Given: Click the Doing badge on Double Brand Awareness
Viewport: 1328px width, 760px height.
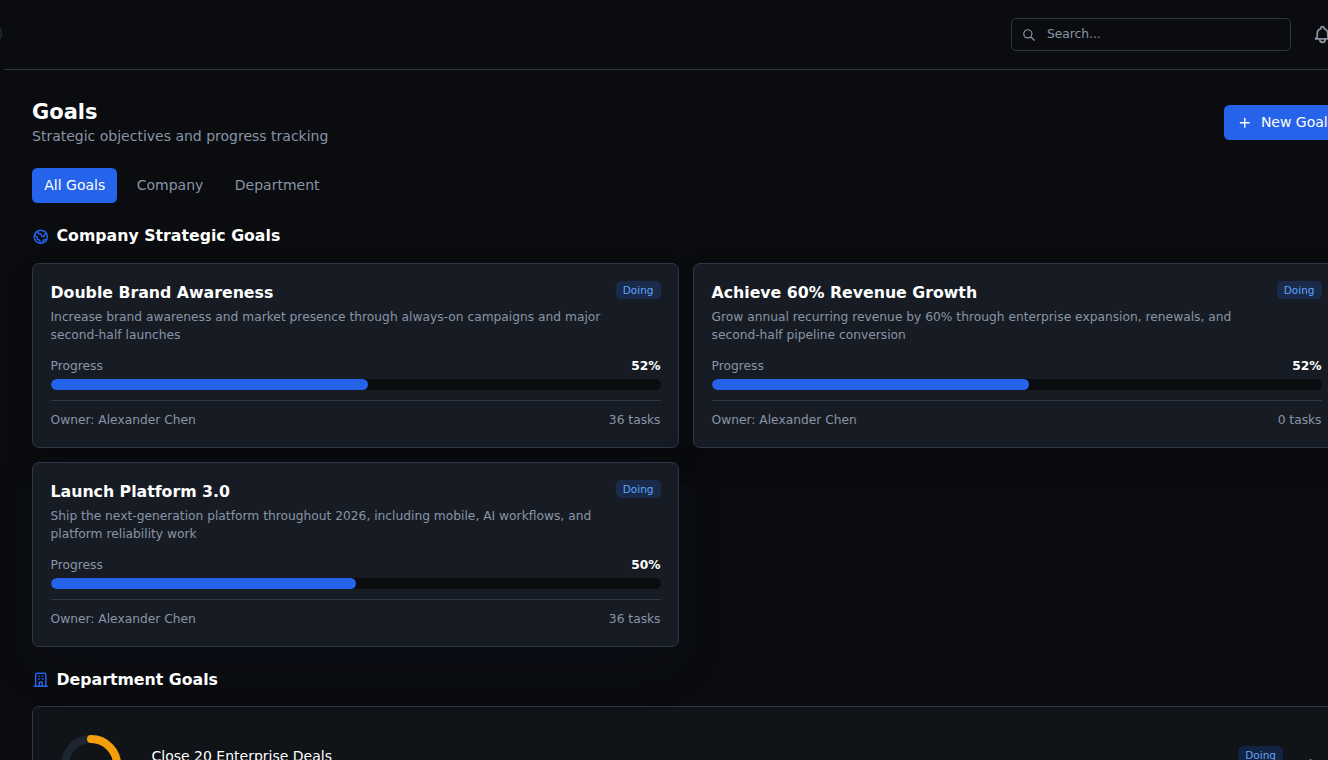Looking at the screenshot, I should pyautogui.click(x=638, y=290).
